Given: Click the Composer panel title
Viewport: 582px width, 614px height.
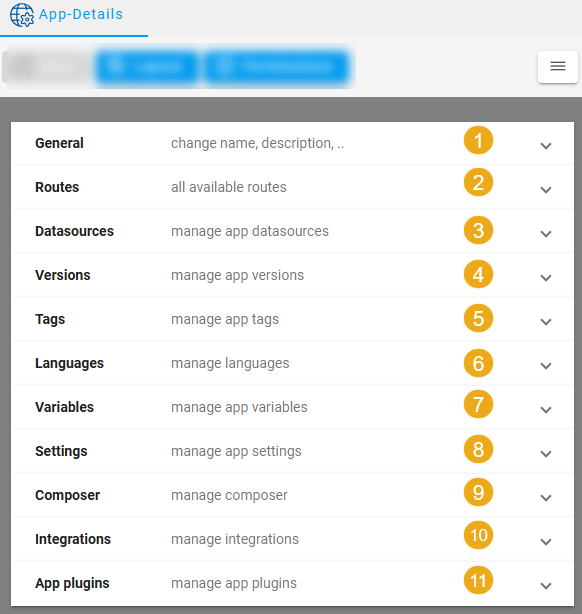Looking at the screenshot, I should click(67, 495).
